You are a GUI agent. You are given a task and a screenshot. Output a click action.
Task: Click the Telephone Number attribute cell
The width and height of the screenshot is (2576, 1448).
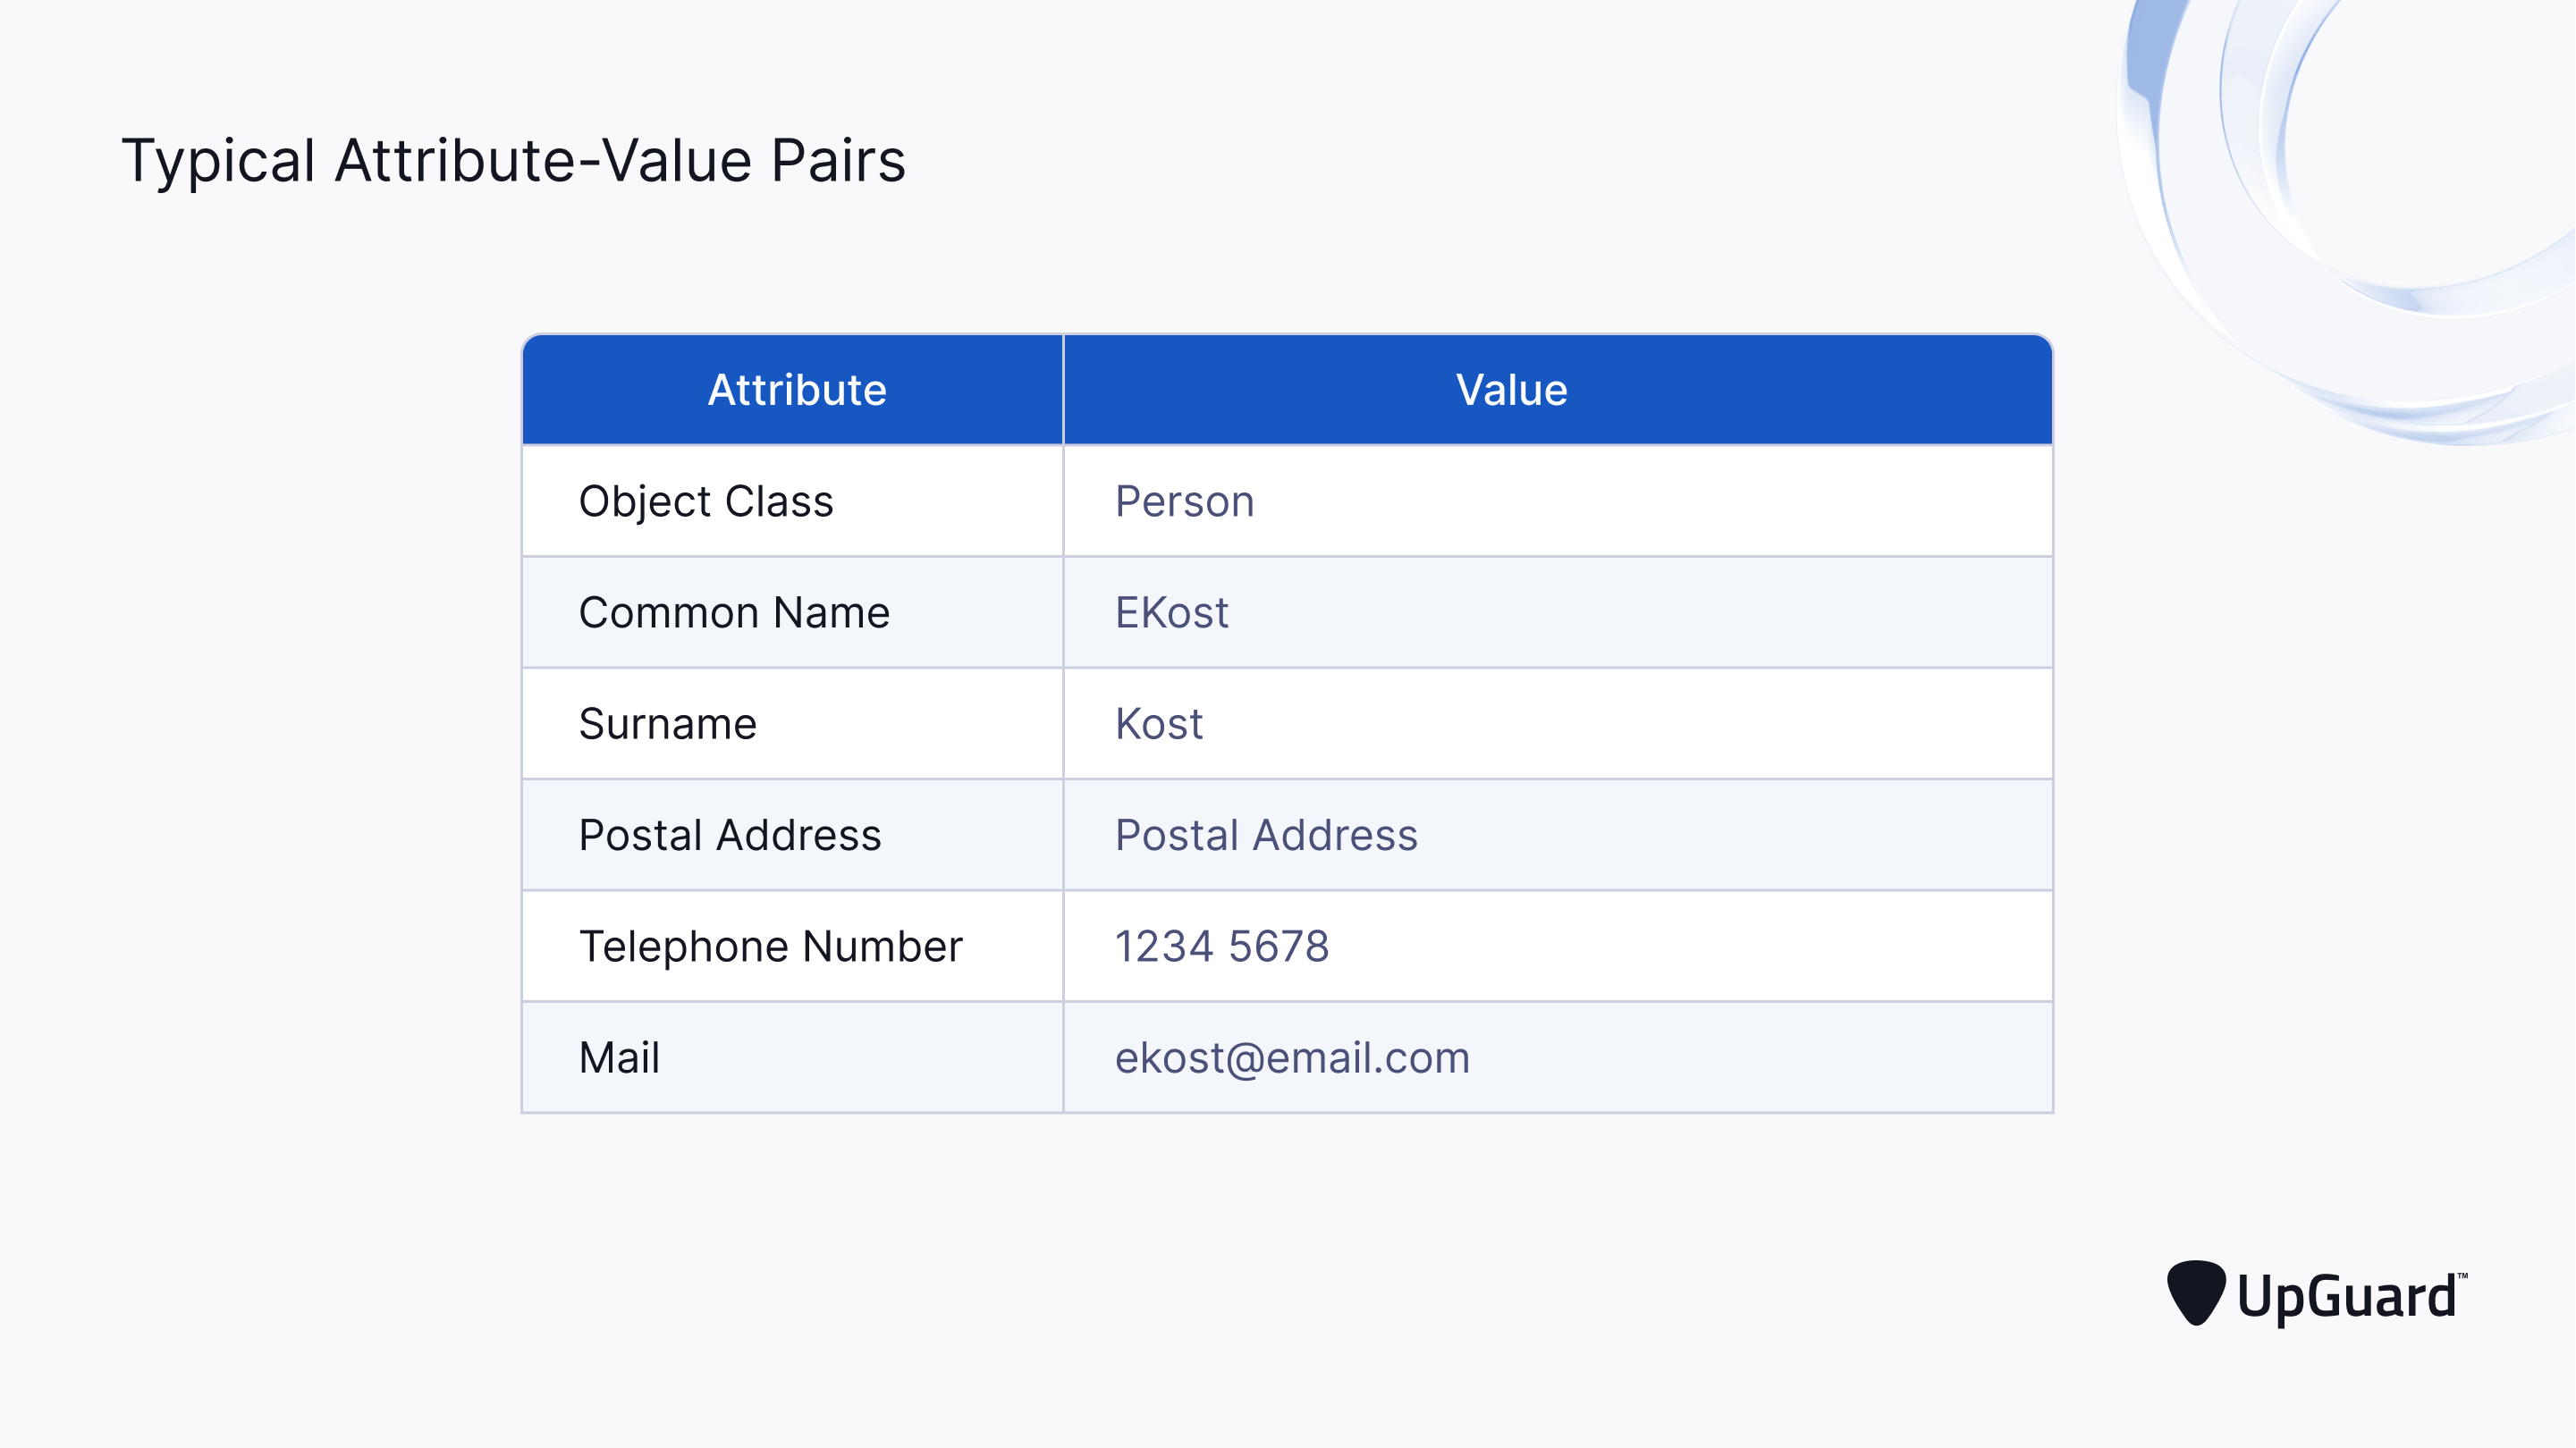[x=770, y=946]
